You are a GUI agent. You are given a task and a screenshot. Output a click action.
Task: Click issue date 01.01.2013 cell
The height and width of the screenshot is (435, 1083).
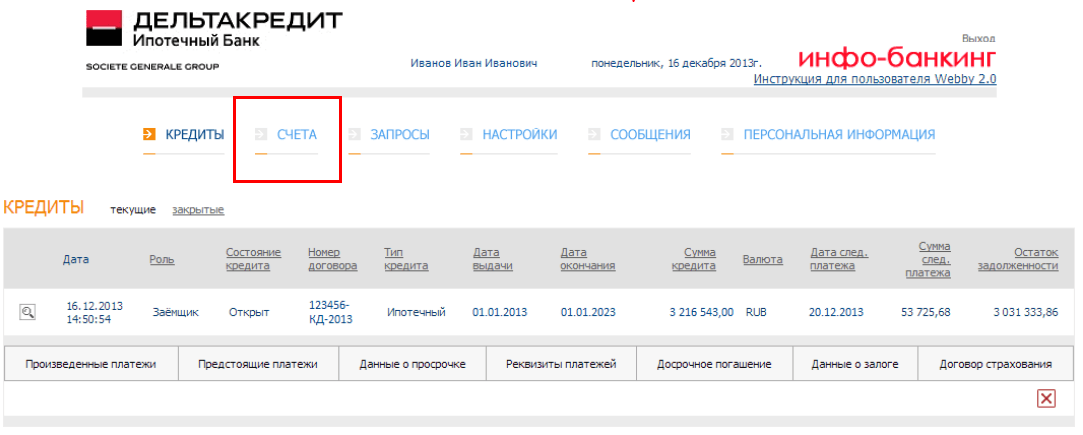pyautogui.click(x=499, y=312)
